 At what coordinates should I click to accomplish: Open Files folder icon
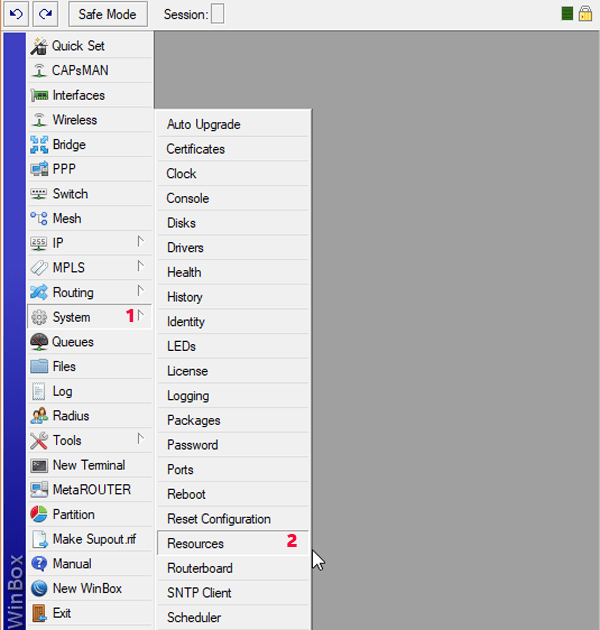point(39,366)
